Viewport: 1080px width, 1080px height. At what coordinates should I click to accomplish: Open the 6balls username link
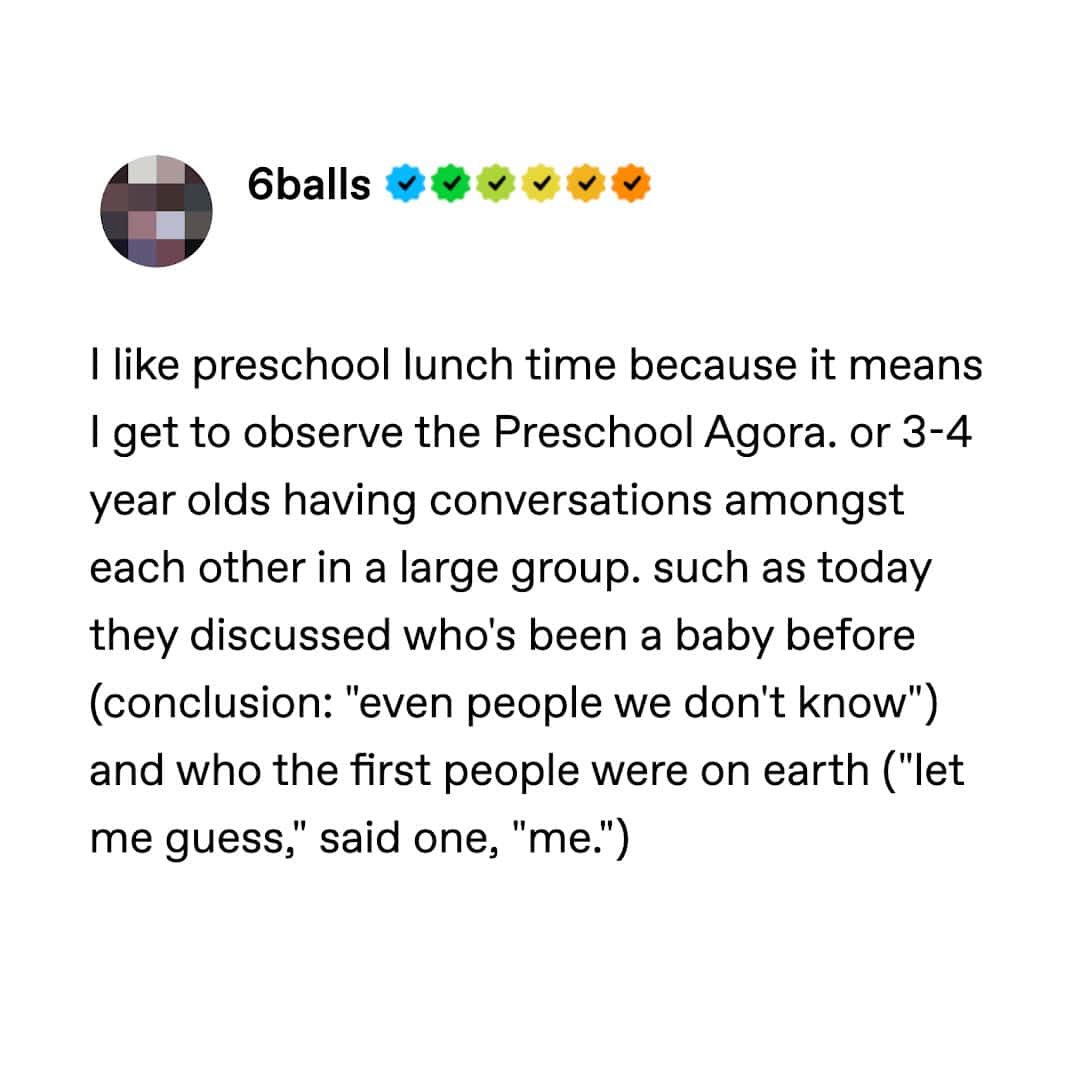[x=309, y=185]
